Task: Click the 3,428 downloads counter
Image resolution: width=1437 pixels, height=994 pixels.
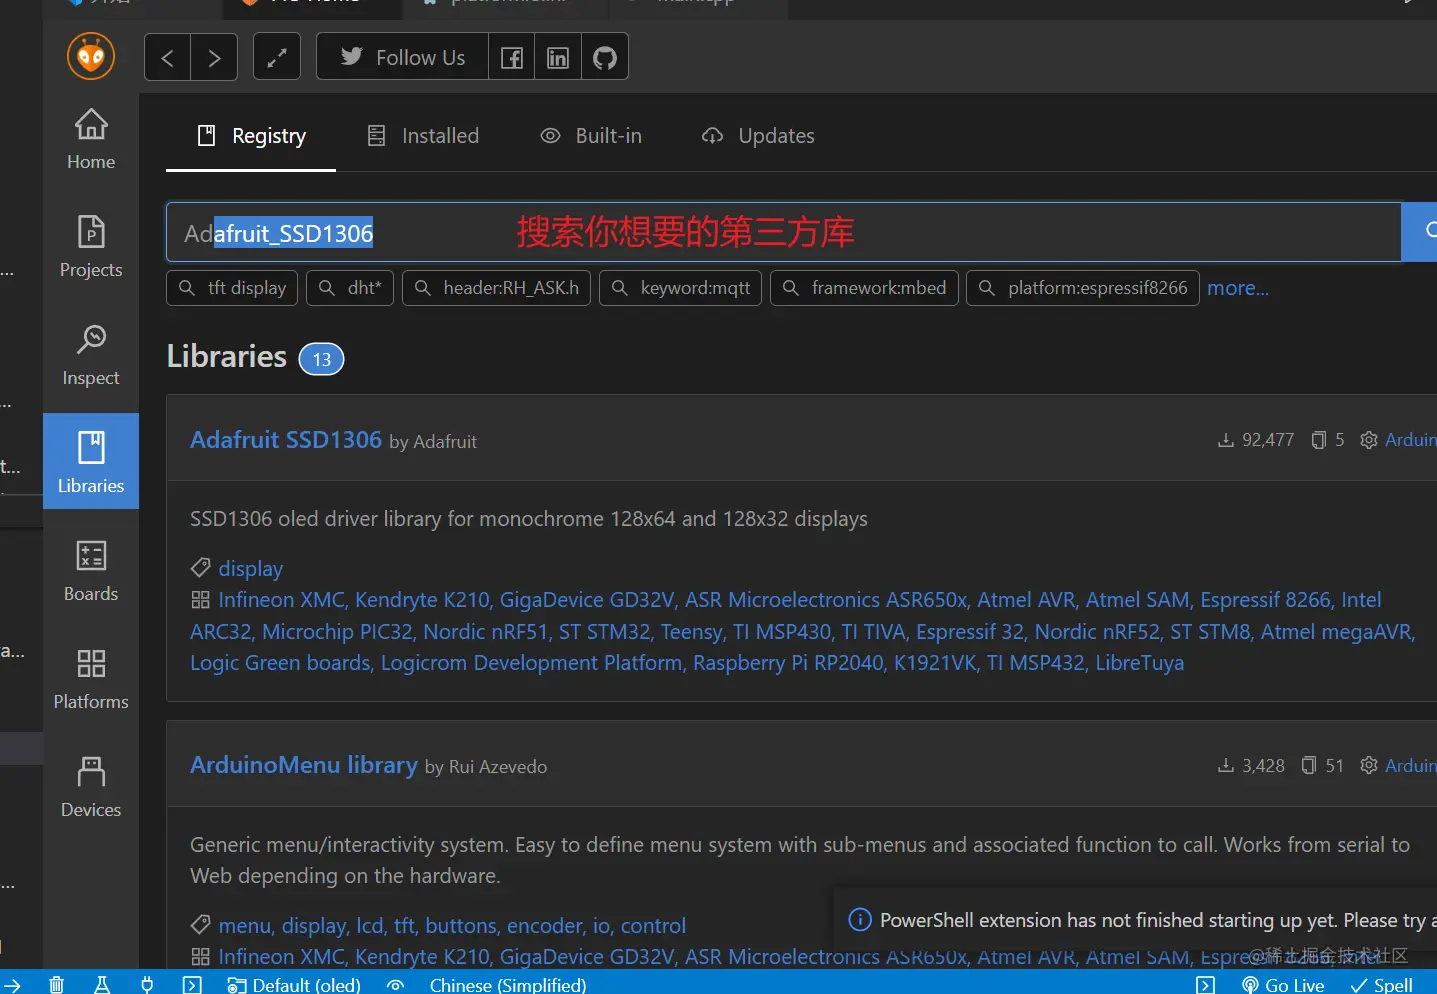Action: pos(1251,766)
